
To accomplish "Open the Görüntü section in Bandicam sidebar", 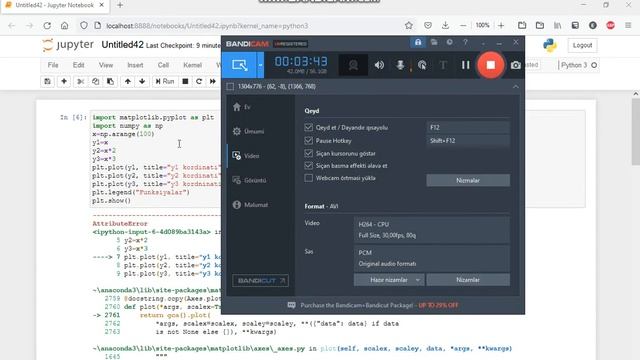I will [249, 180].
